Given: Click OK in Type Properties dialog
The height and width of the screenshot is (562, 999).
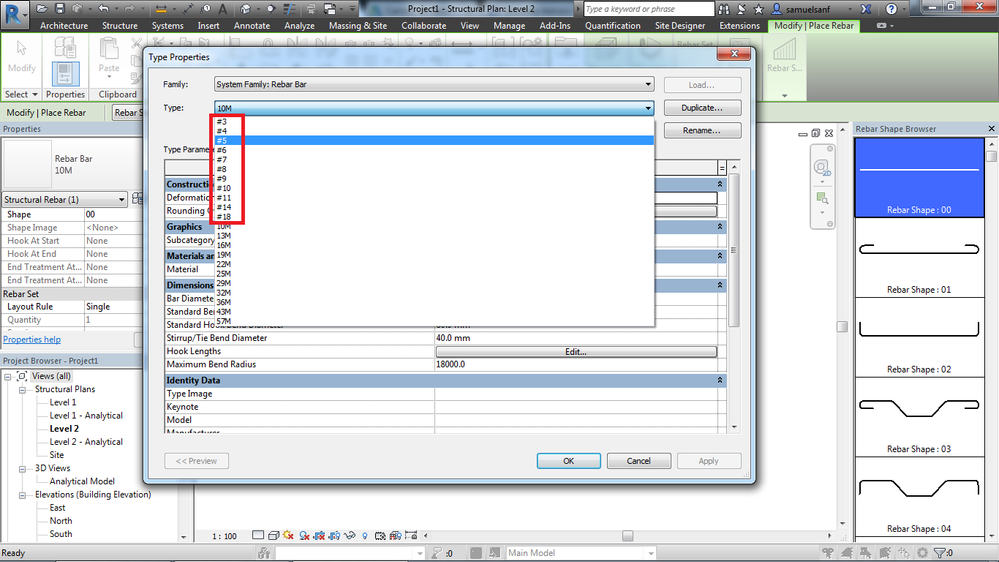Looking at the screenshot, I should click(568, 461).
